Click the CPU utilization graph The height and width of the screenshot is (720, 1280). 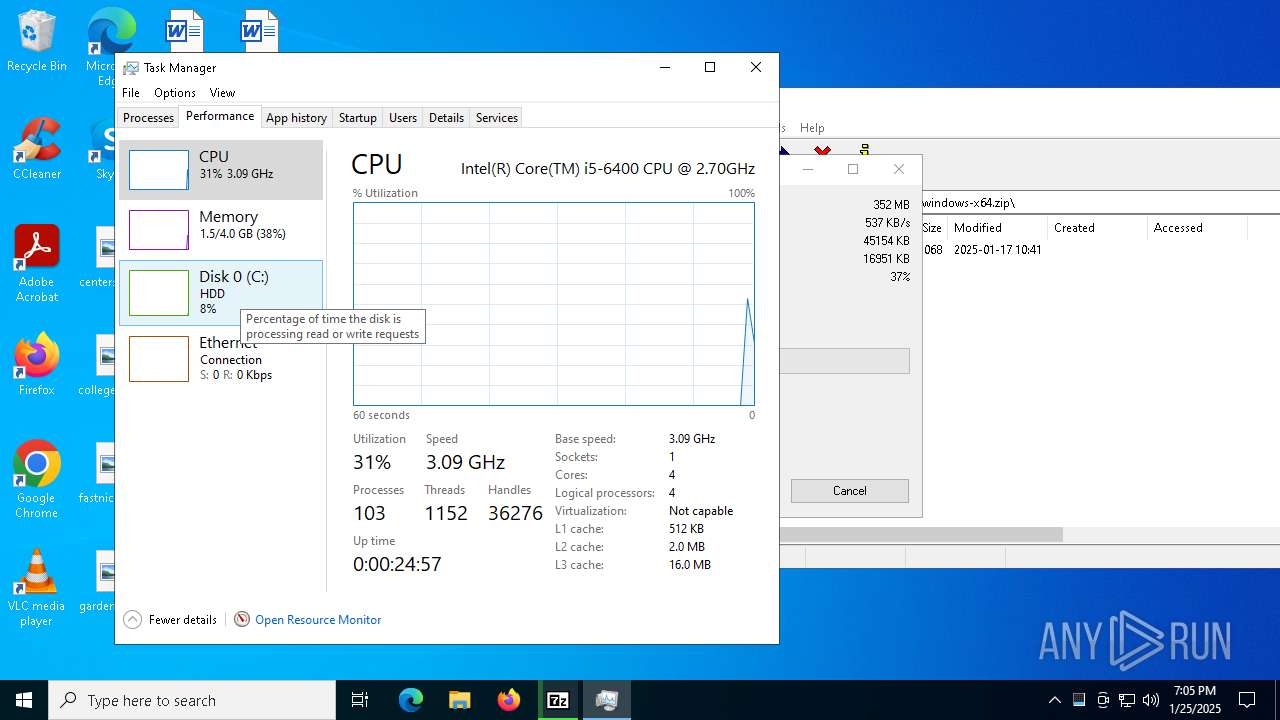pos(554,304)
